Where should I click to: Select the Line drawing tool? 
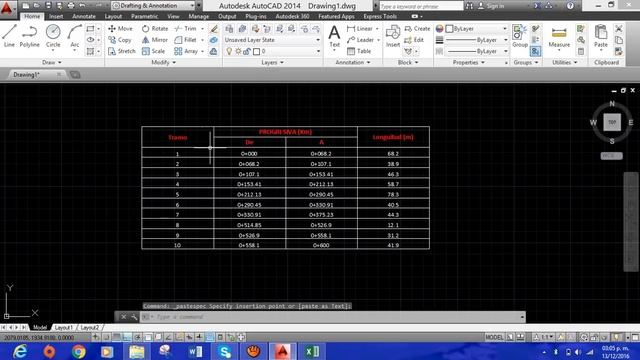[9, 36]
